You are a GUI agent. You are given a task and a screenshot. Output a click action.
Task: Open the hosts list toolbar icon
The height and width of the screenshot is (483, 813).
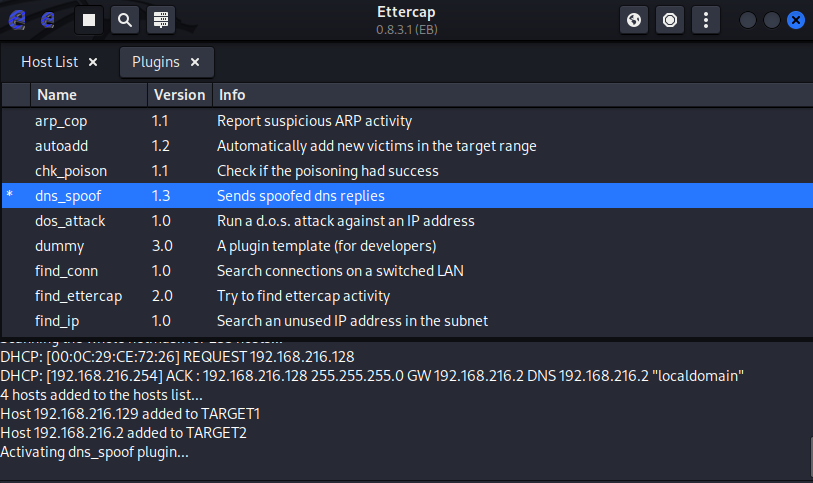coord(160,19)
